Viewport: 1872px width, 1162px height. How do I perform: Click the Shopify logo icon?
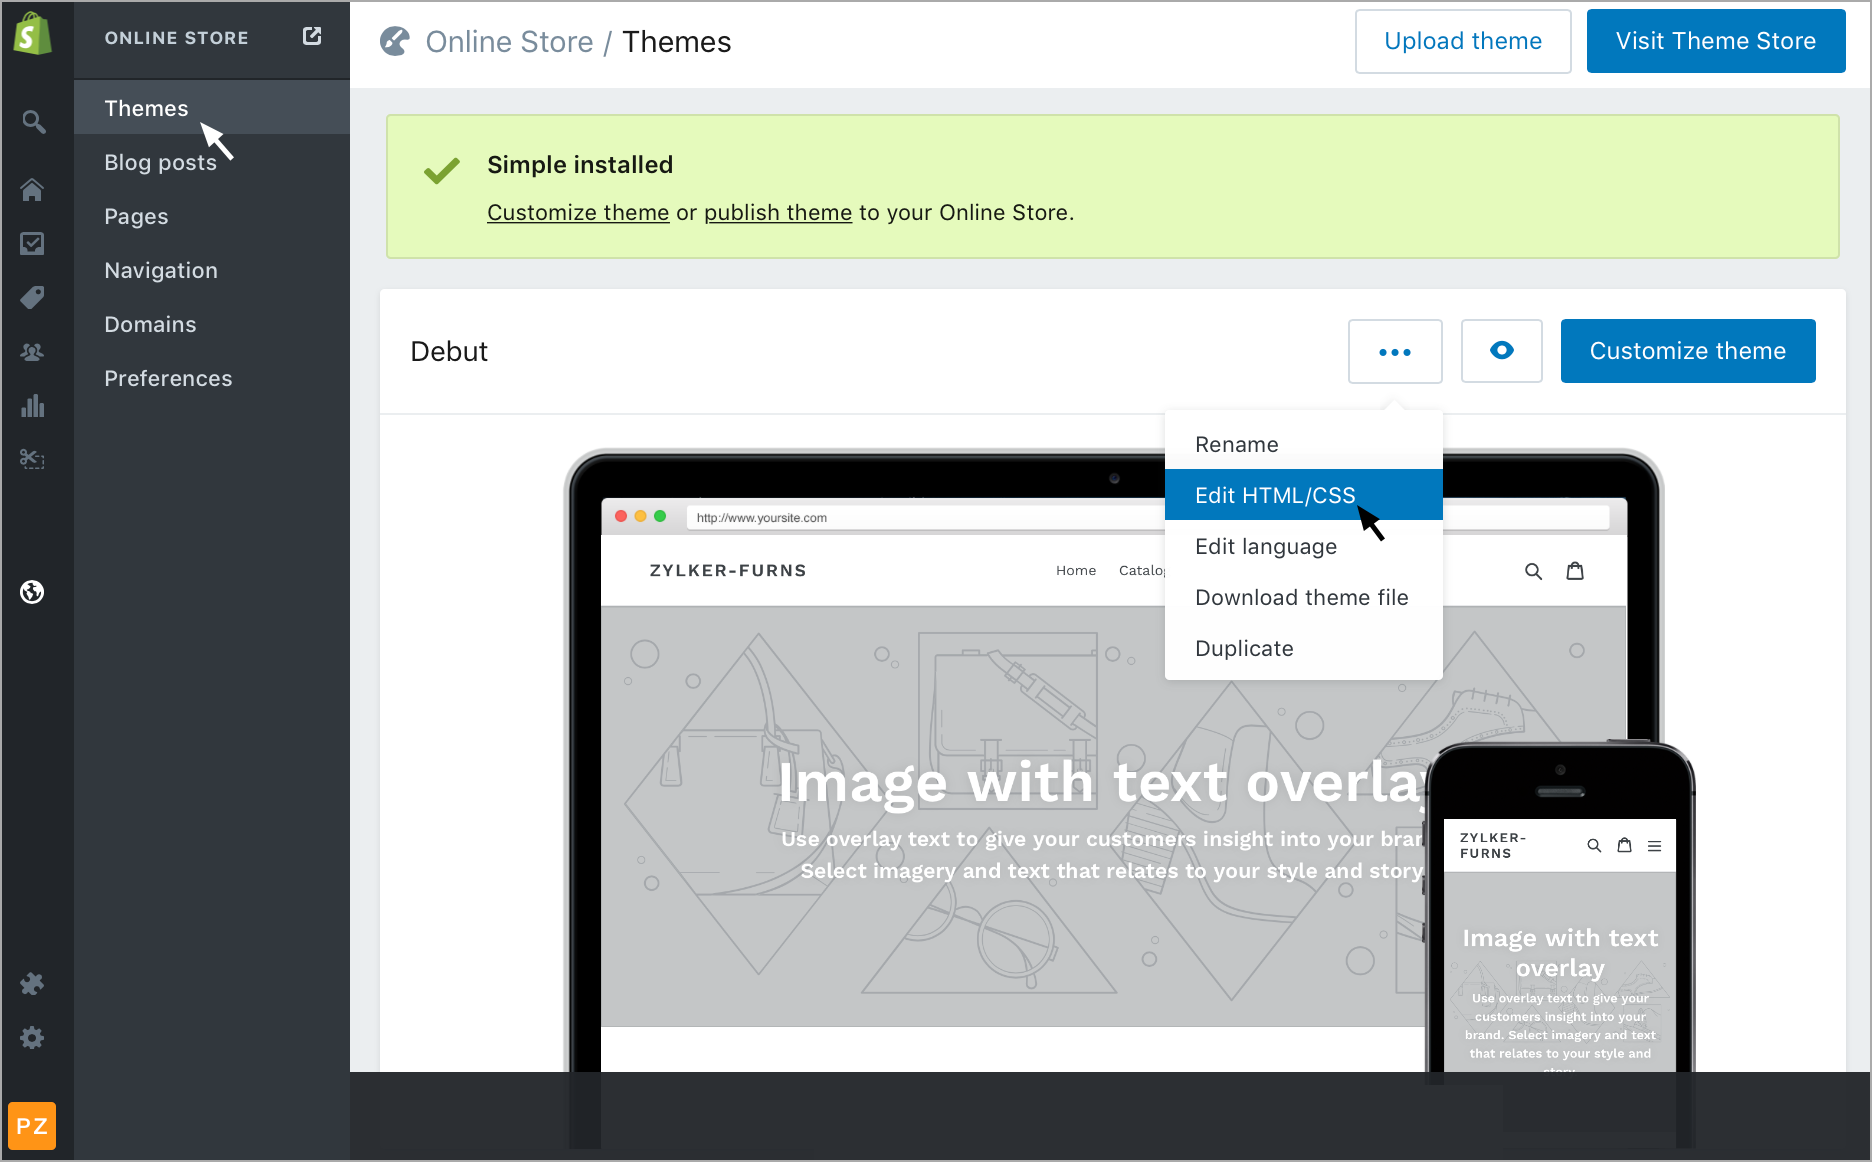pyautogui.click(x=33, y=35)
